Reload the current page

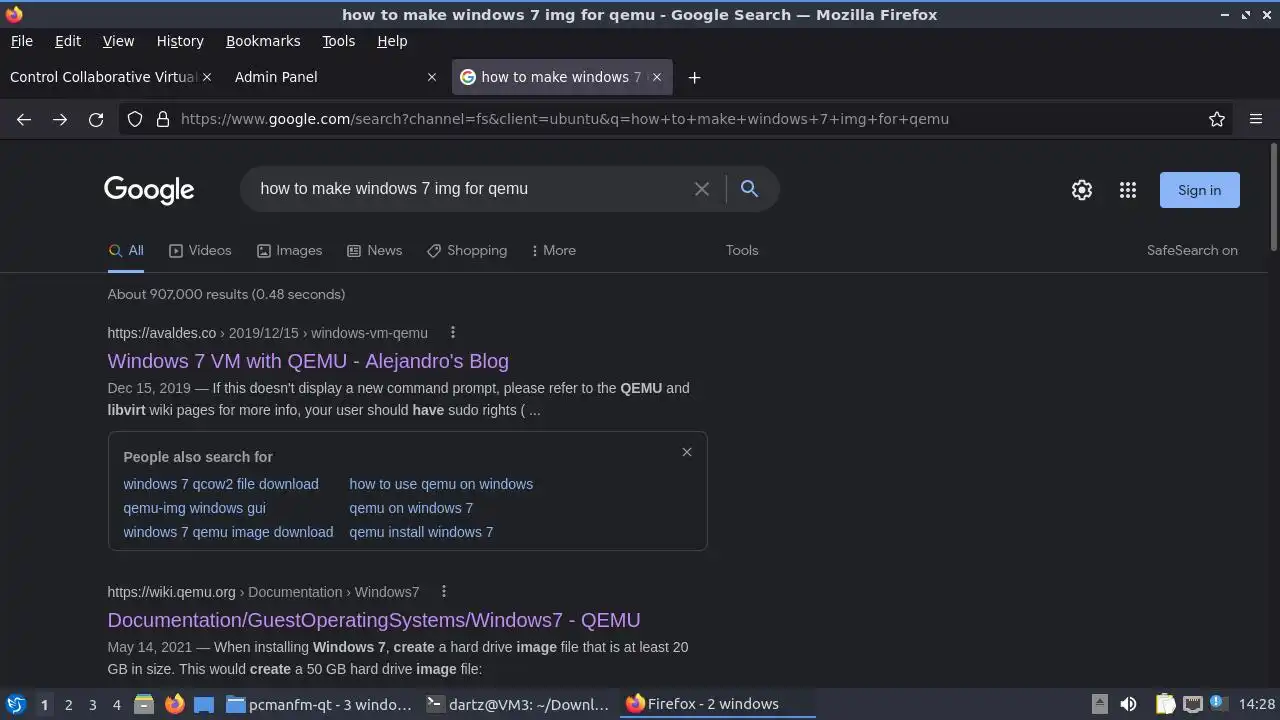coord(96,119)
